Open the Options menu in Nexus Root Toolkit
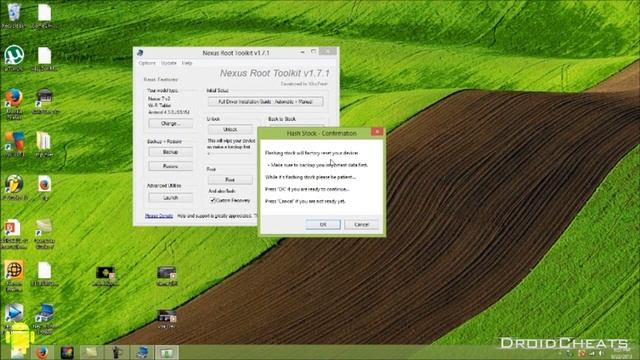 click(147, 63)
